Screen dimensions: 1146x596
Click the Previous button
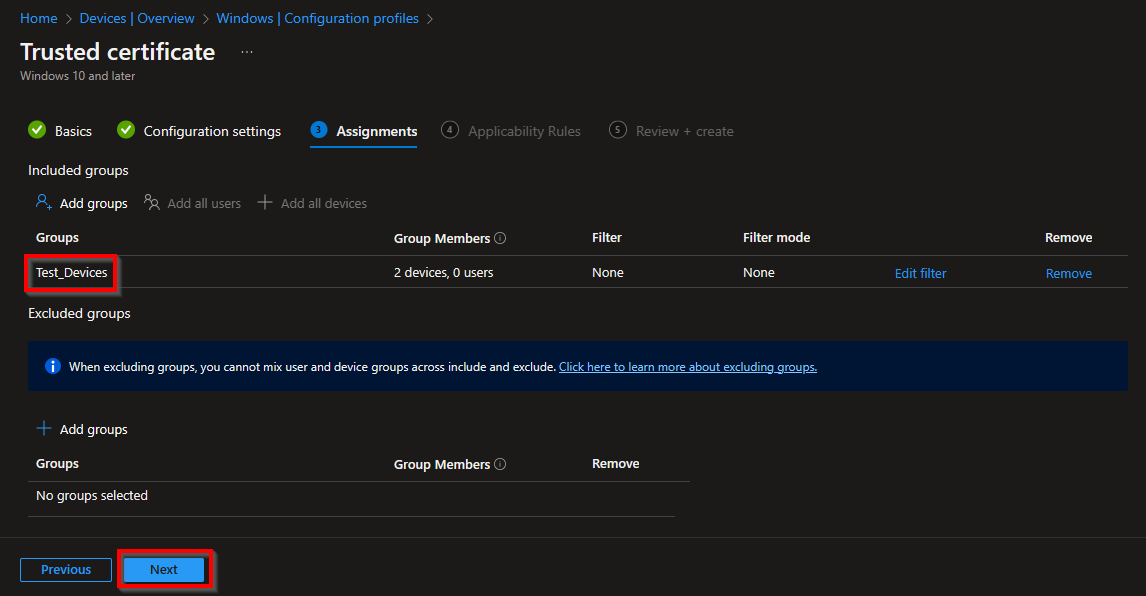[x=65, y=569]
